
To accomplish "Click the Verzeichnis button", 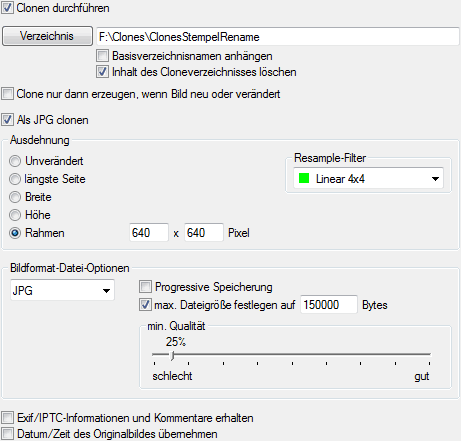I will 47,36.
